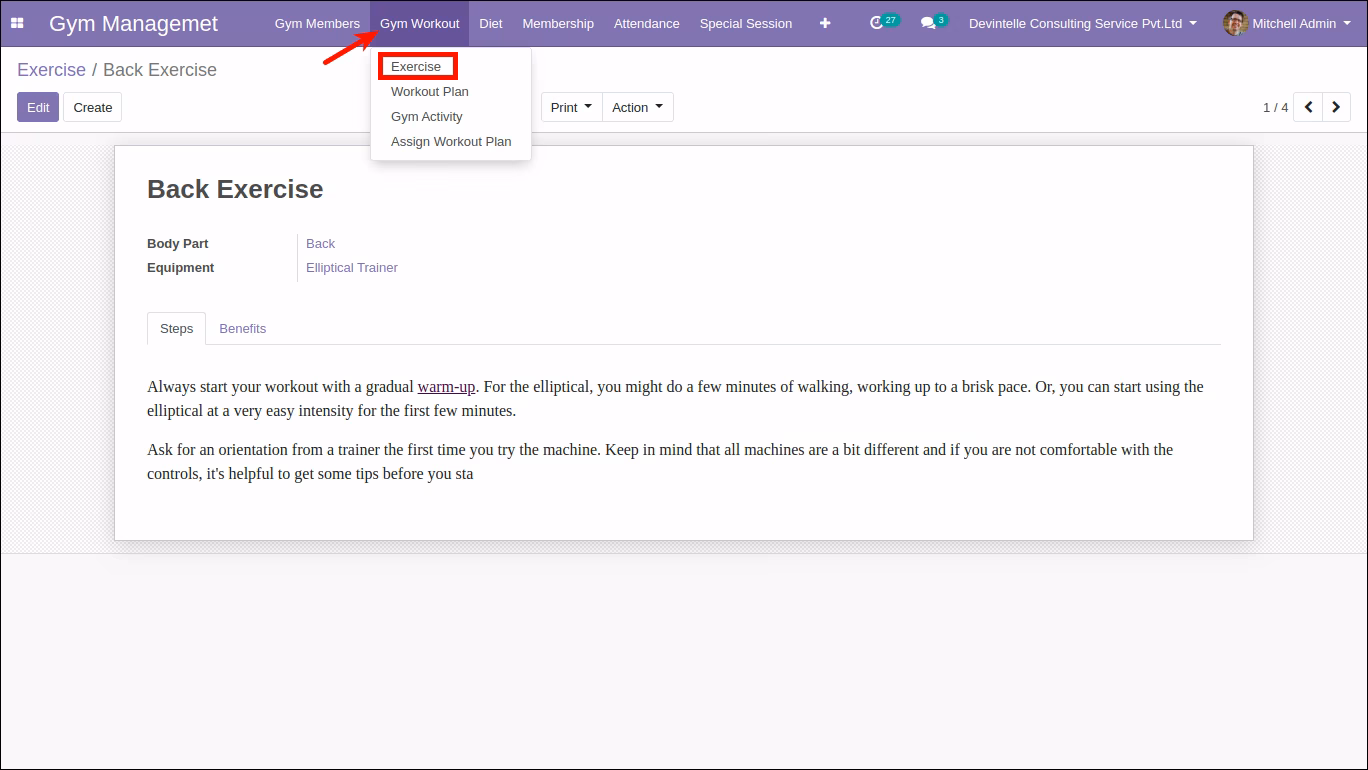1368x770 pixels.
Task: Choose Gym Activity menu entry
Action: [x=427, y=117]
